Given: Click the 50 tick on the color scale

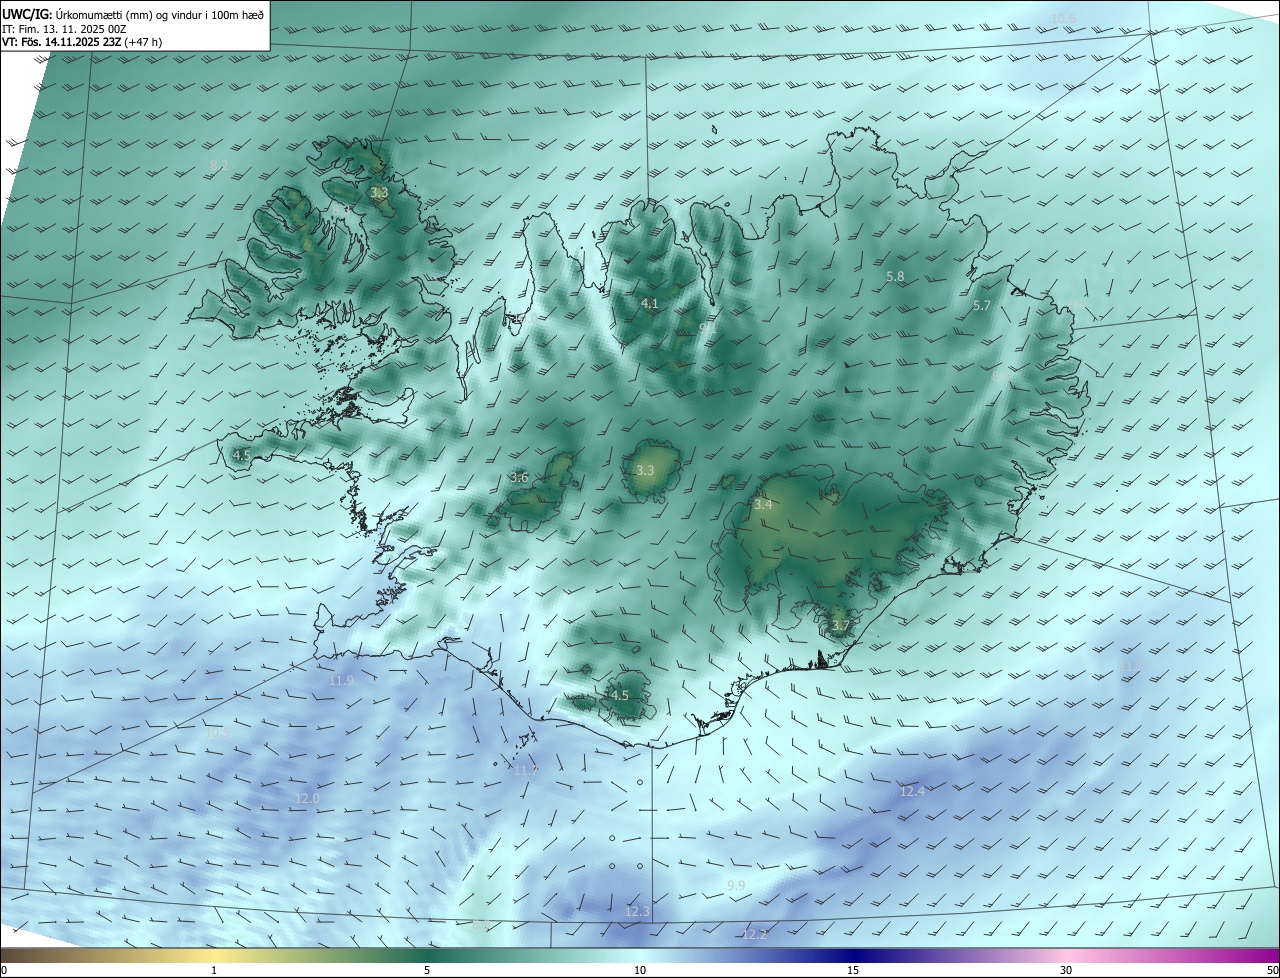Looking at the screenshot, I should coord(1272,970).
